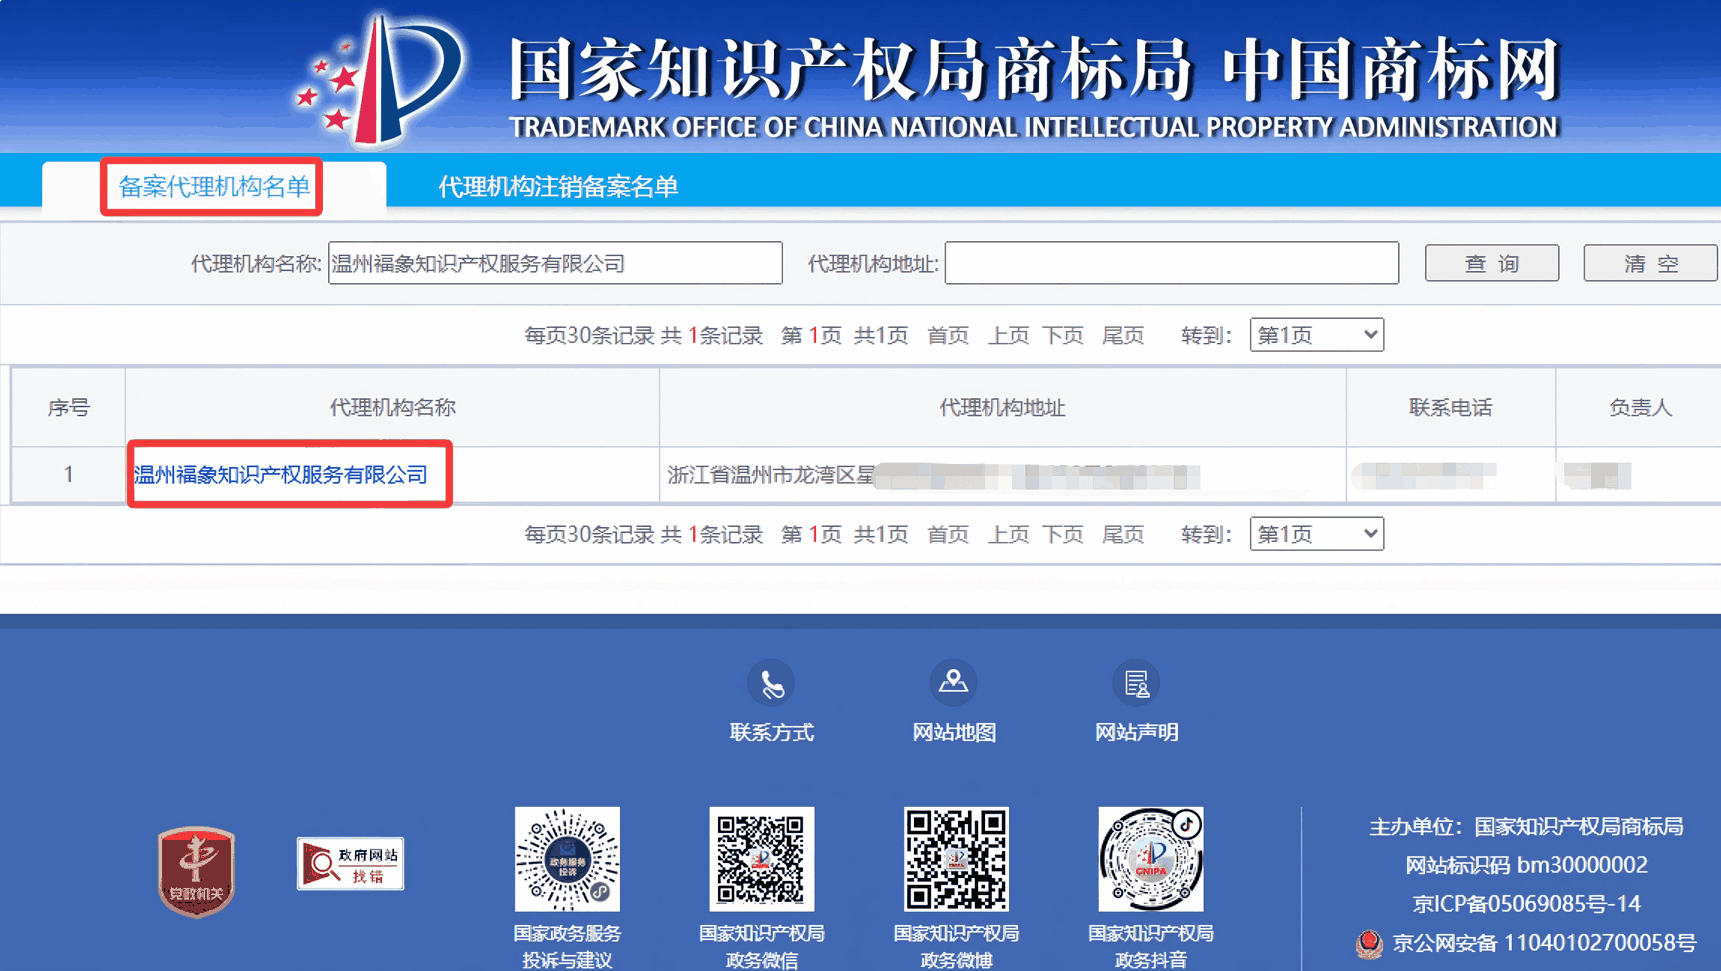Screen dimensions: 1721x971
Task: Go to 上页 in bottom pagination
Action: [x=1008, y=534]
